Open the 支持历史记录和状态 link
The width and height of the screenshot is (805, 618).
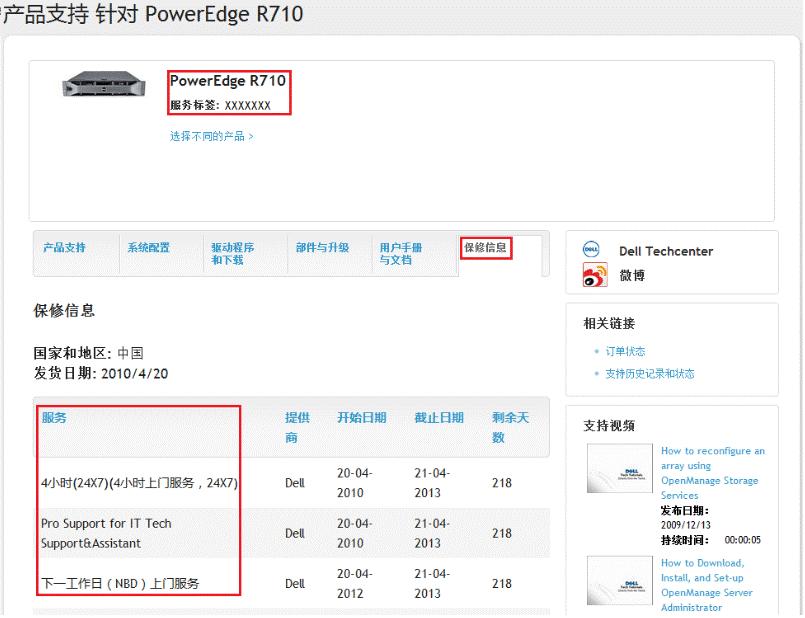coord(649,374)
